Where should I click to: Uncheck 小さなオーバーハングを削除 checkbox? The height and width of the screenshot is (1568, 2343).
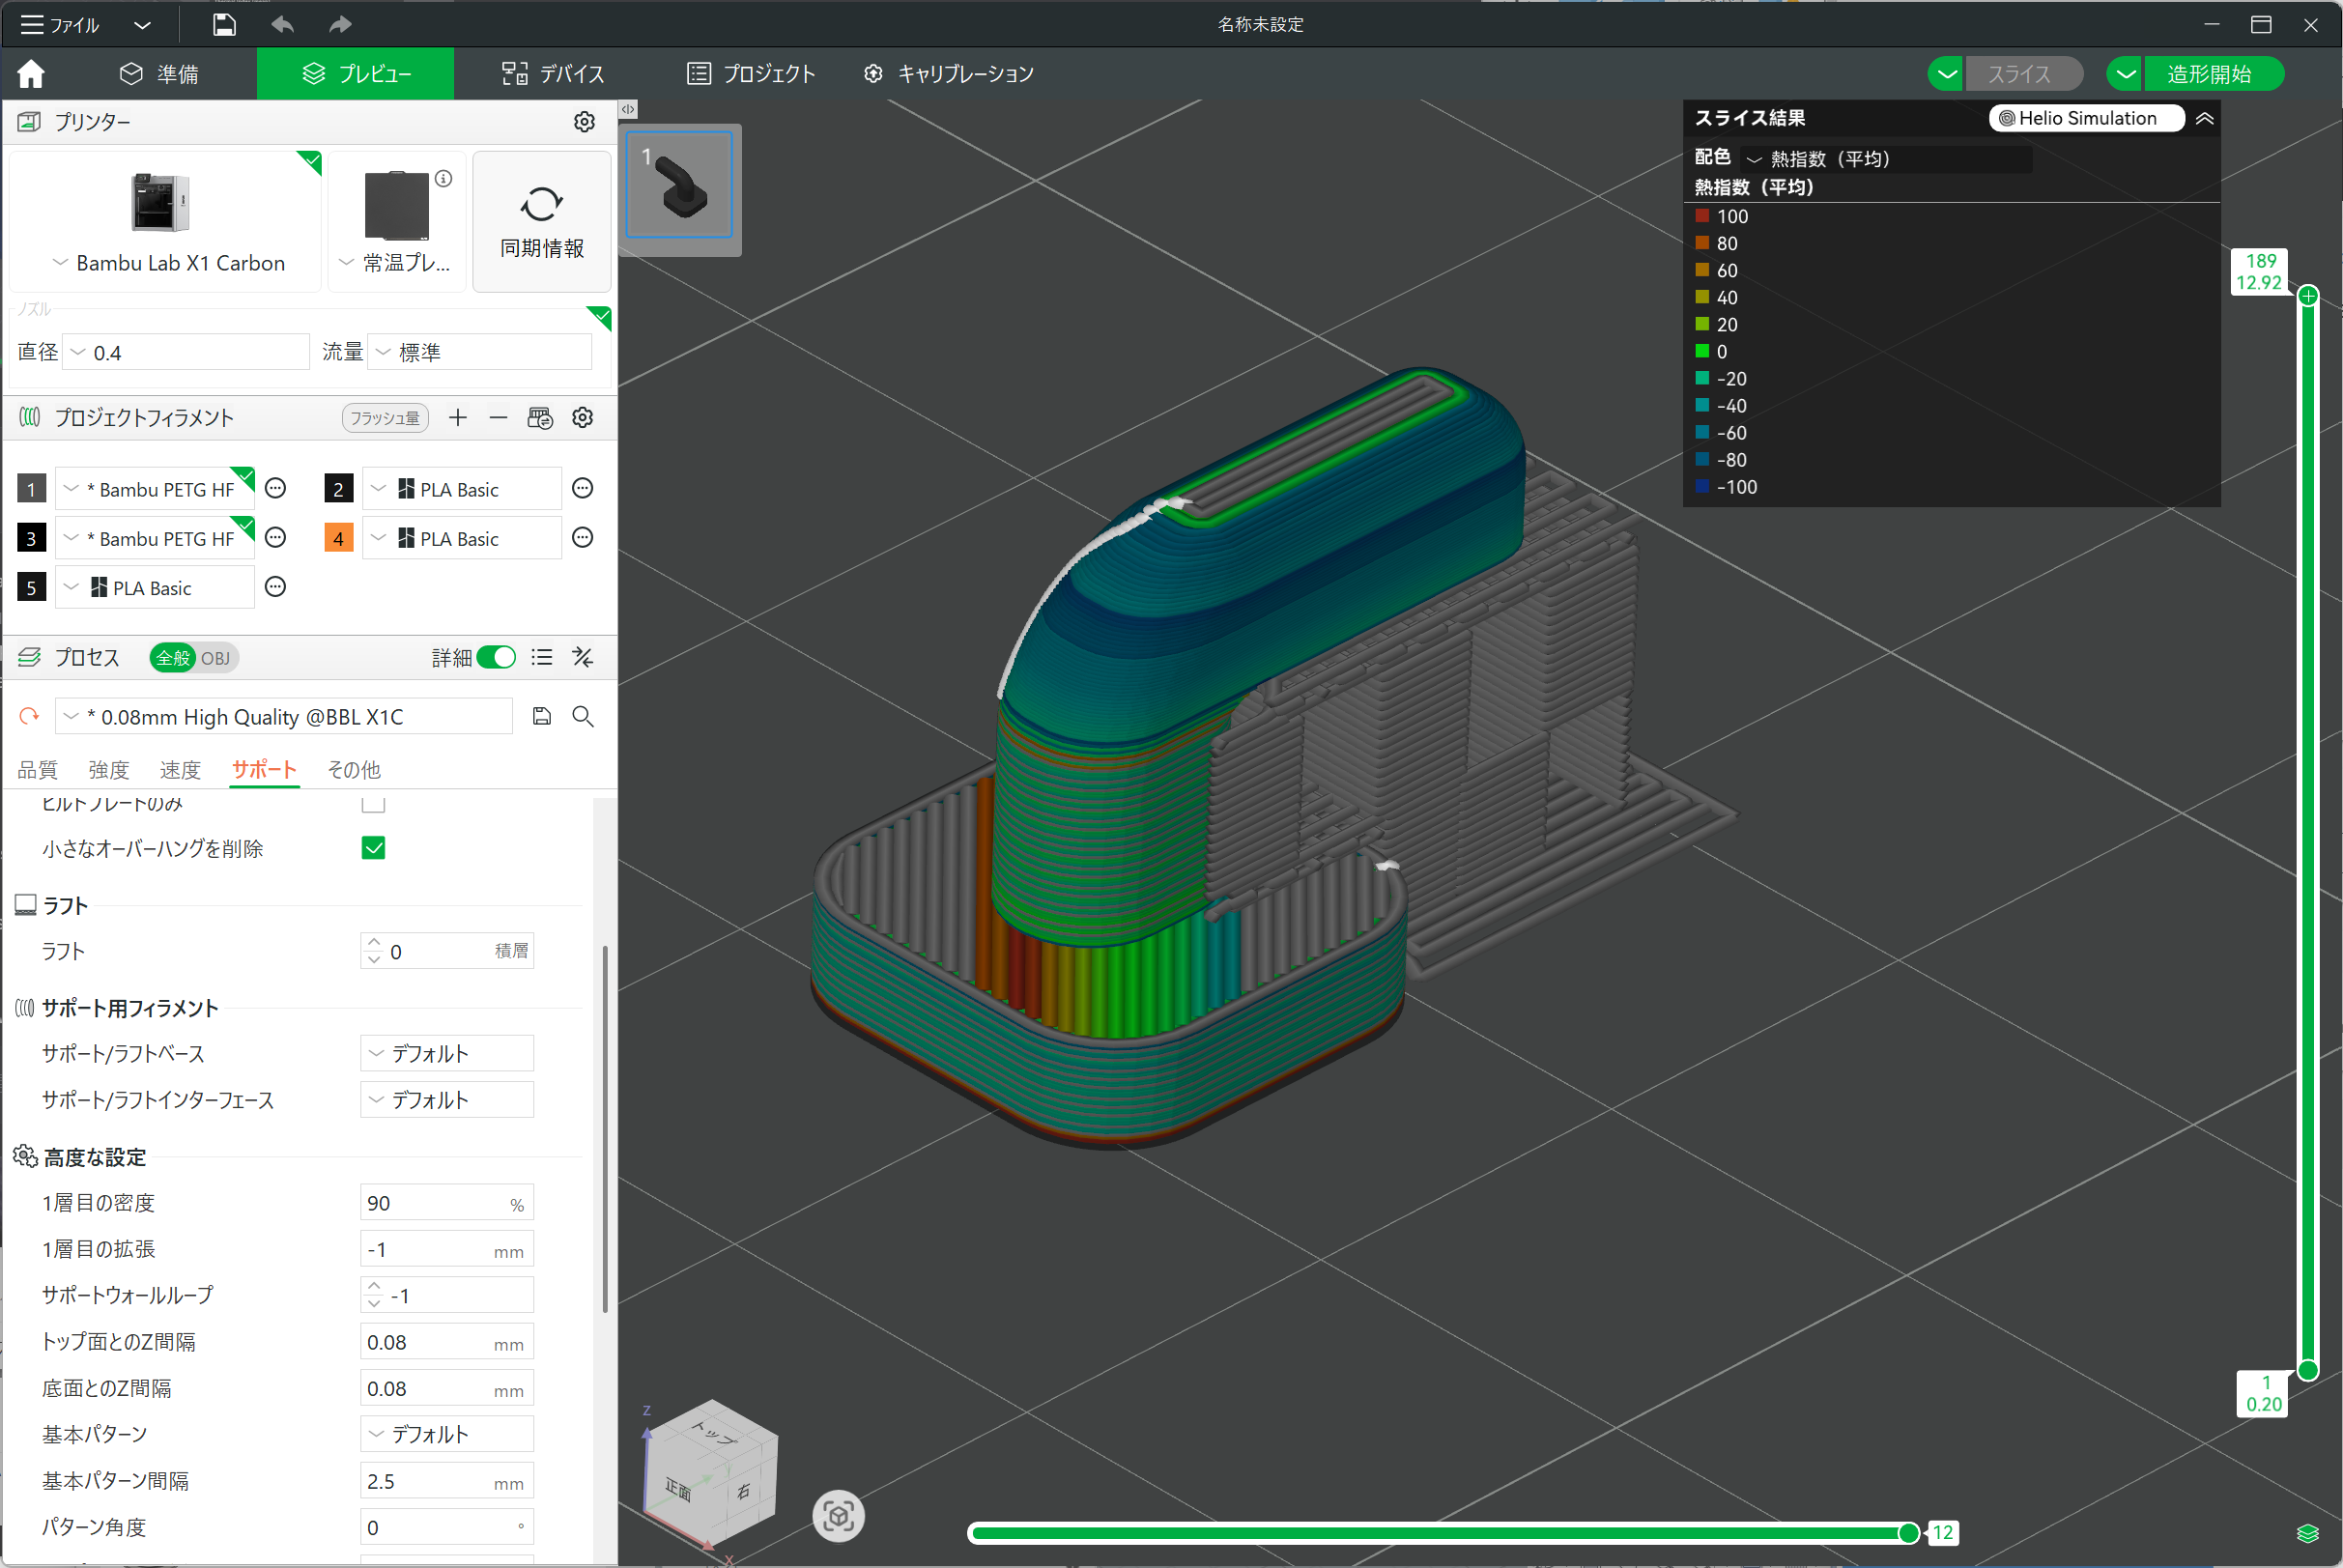click(x=373, y=848)
